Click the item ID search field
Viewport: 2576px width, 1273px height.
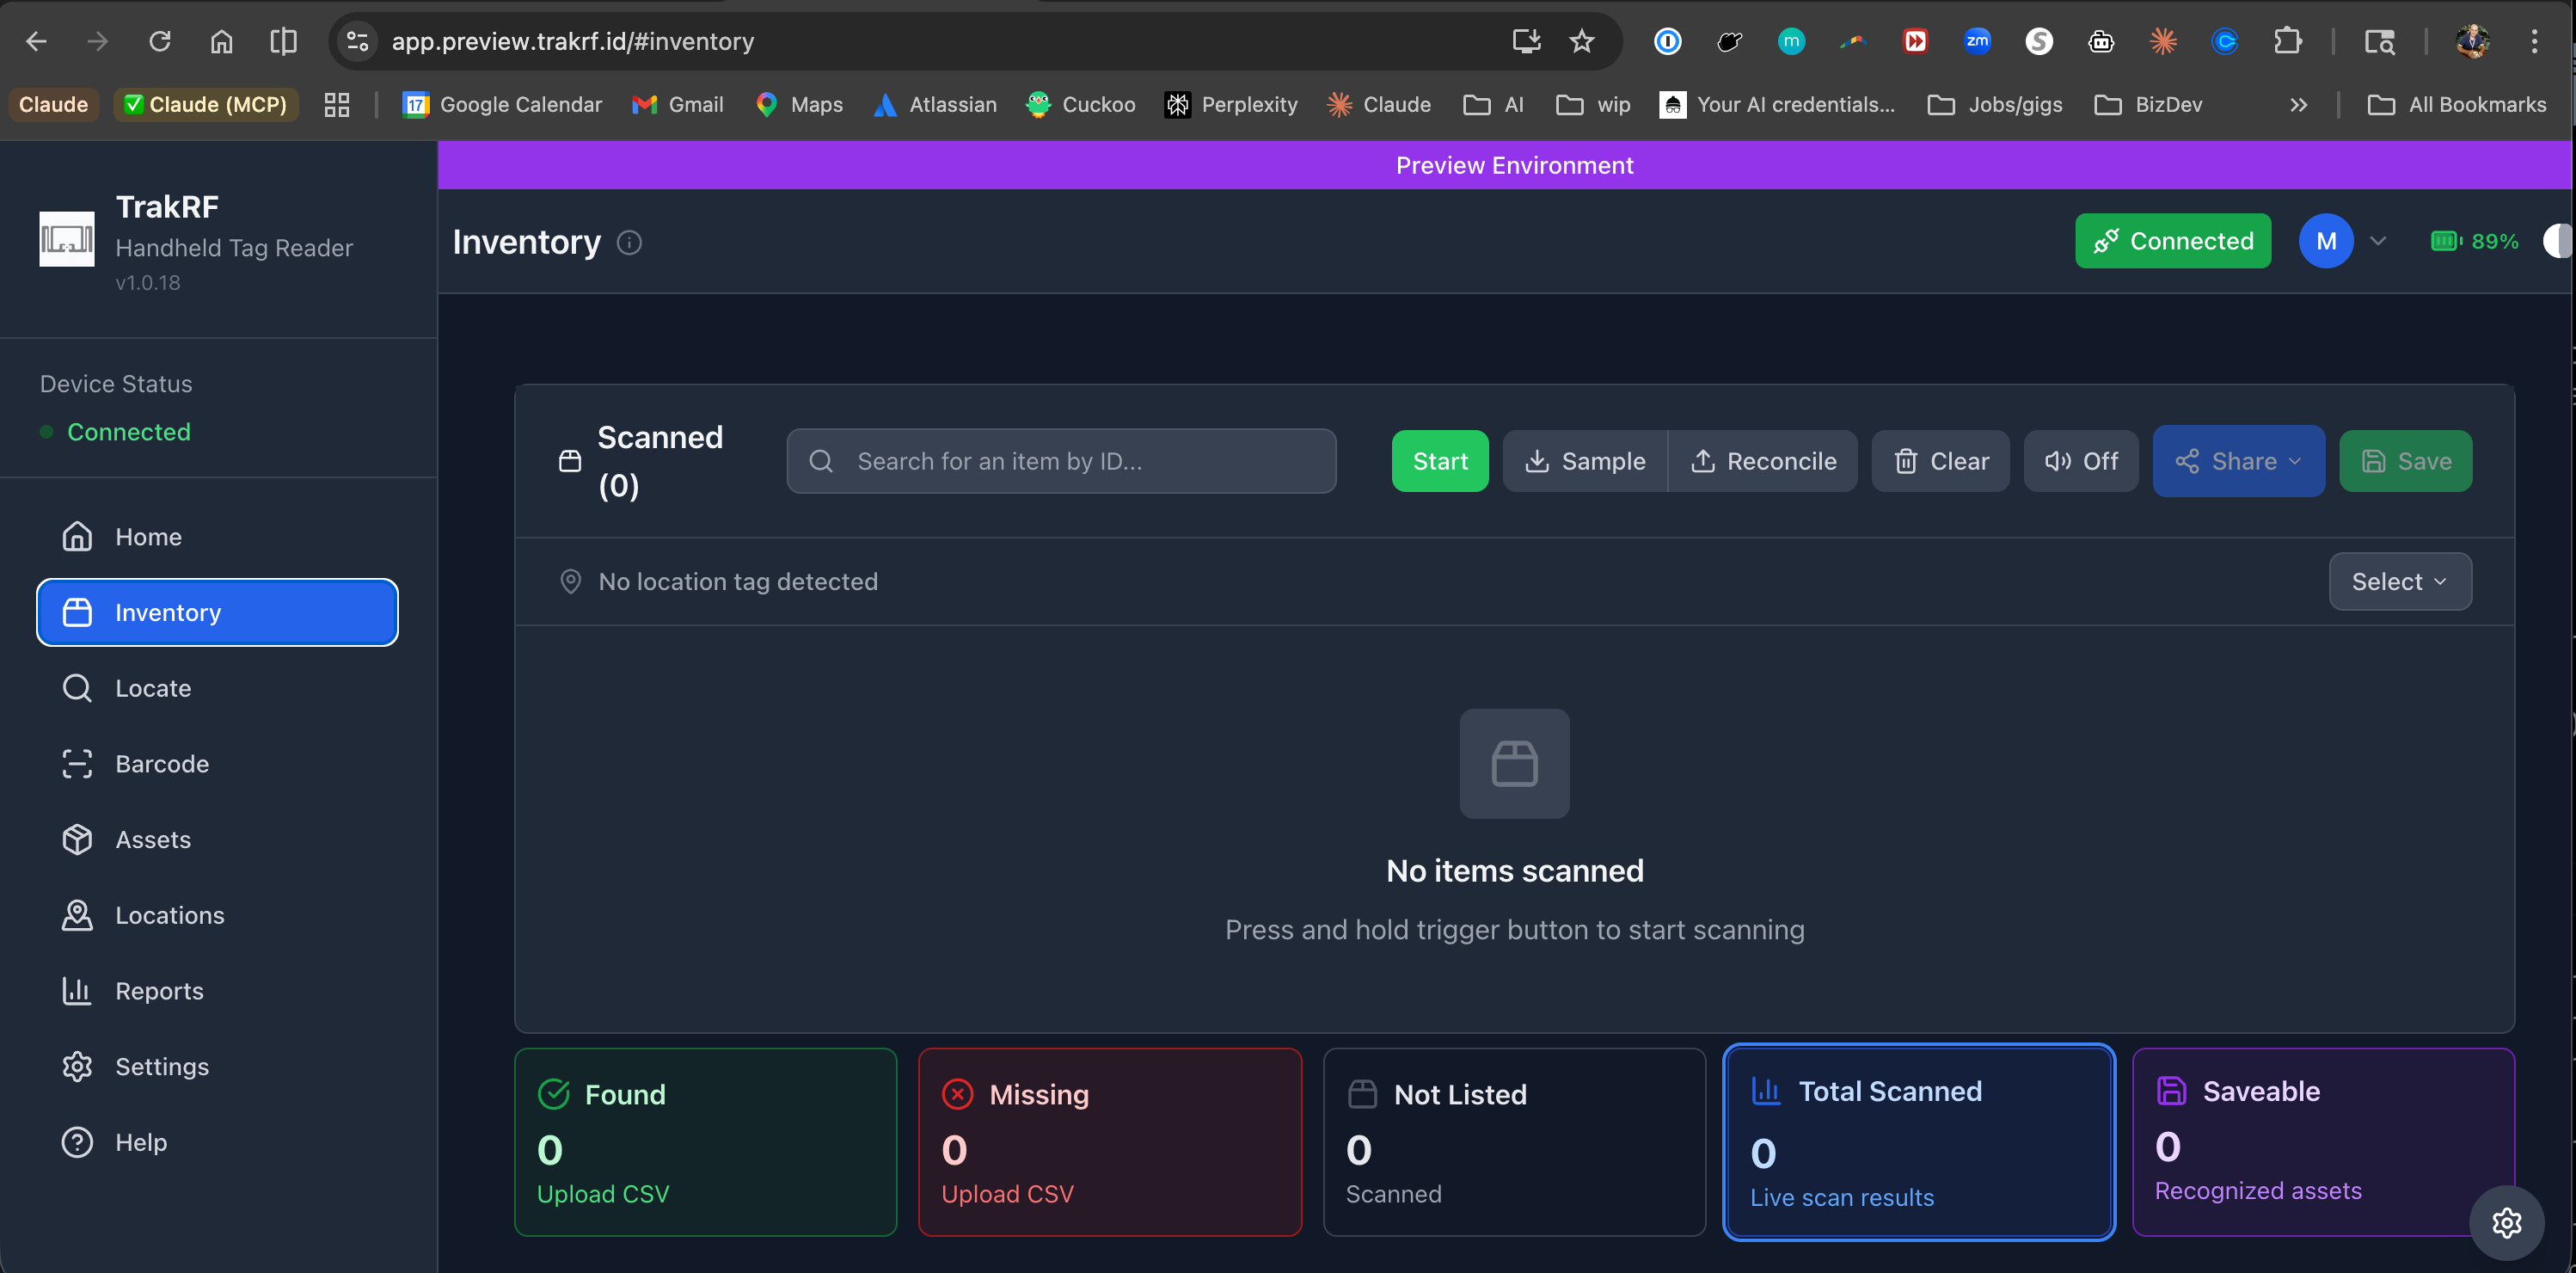(x=1061, y=461)
